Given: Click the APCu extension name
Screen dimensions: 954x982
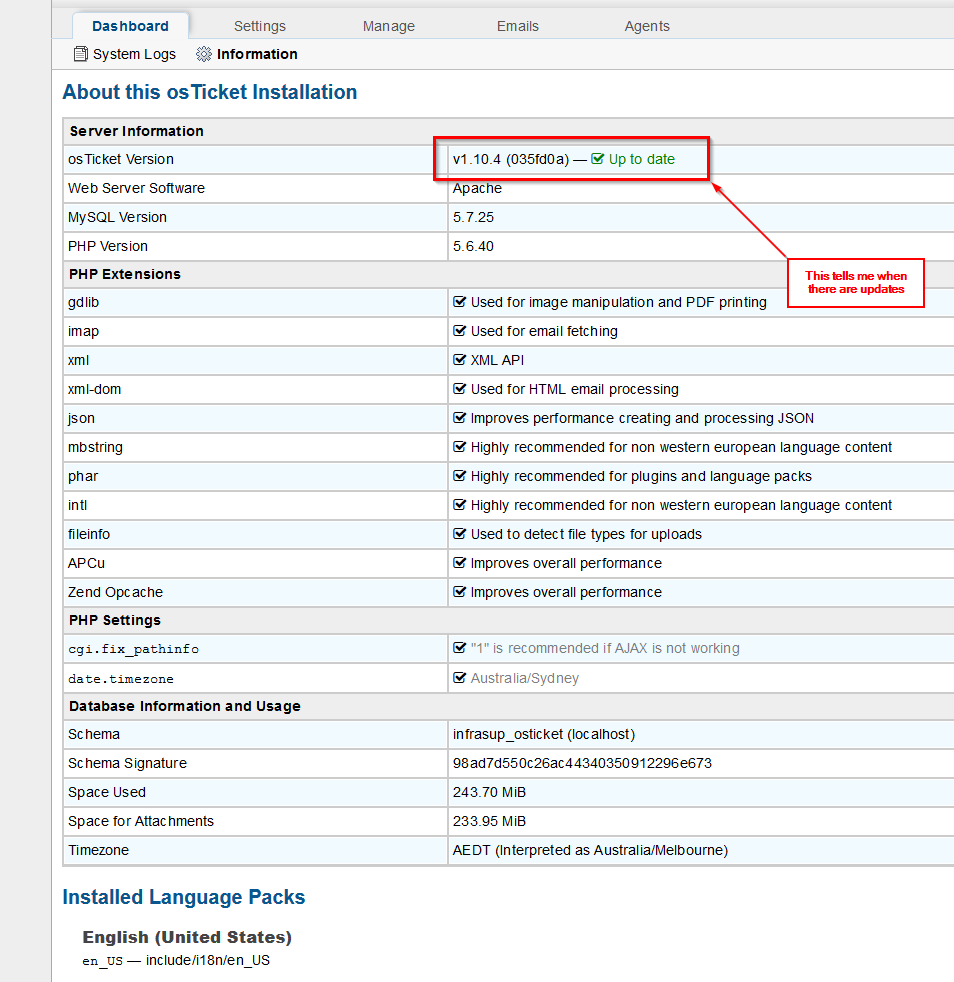Looking at the screenshot, I should click(x=86, y=563).
